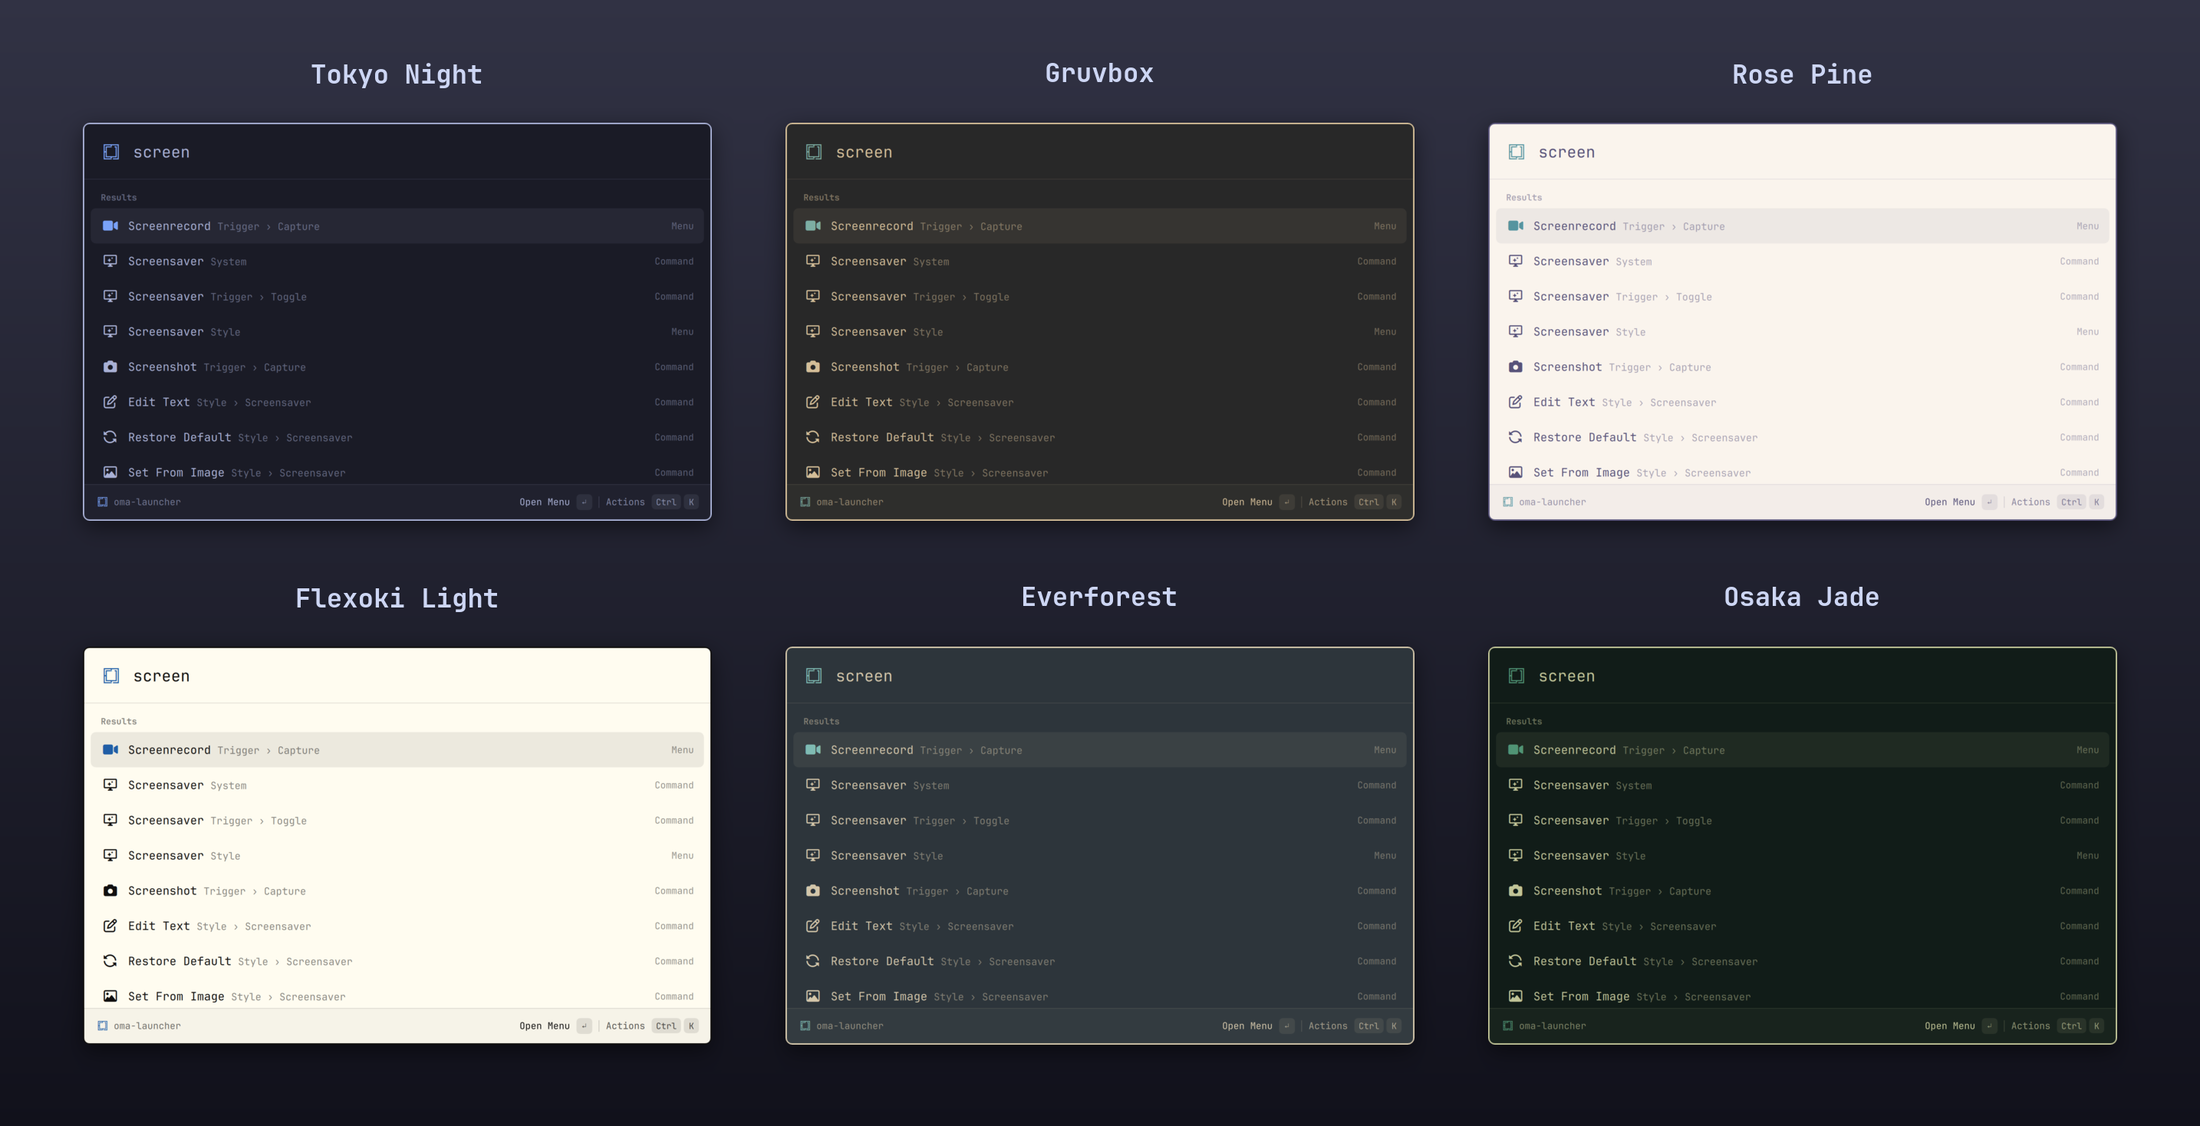Click oma-launcher footer icon in Tokyo Night
Viewport: 2200px width, 1126px height.
103,502
